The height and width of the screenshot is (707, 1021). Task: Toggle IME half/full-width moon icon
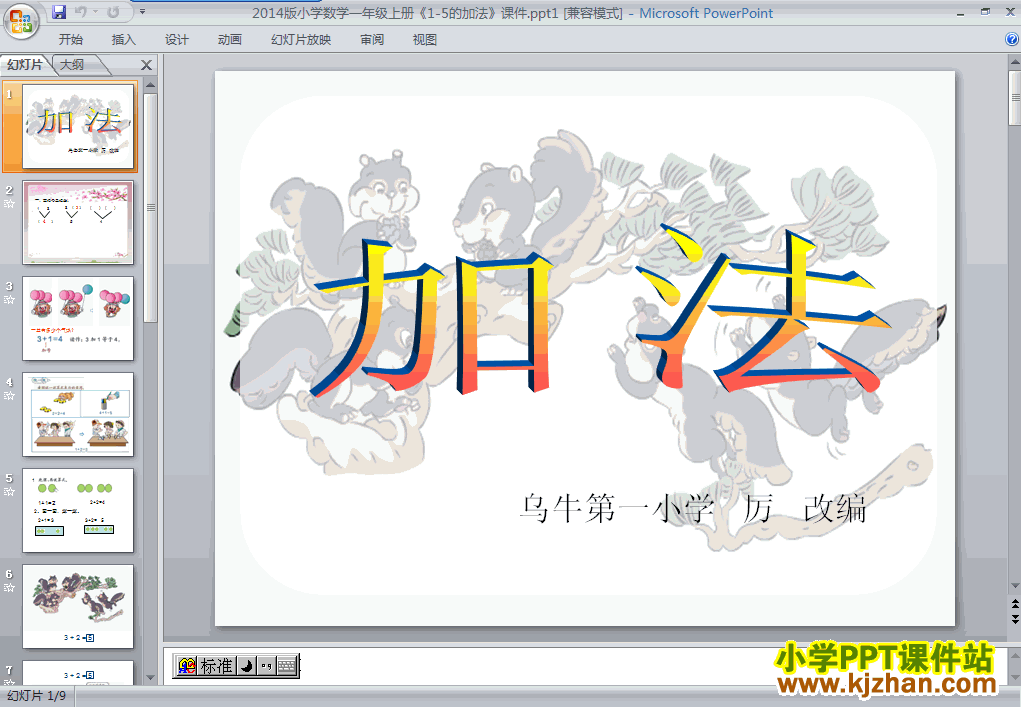[246, 666]
